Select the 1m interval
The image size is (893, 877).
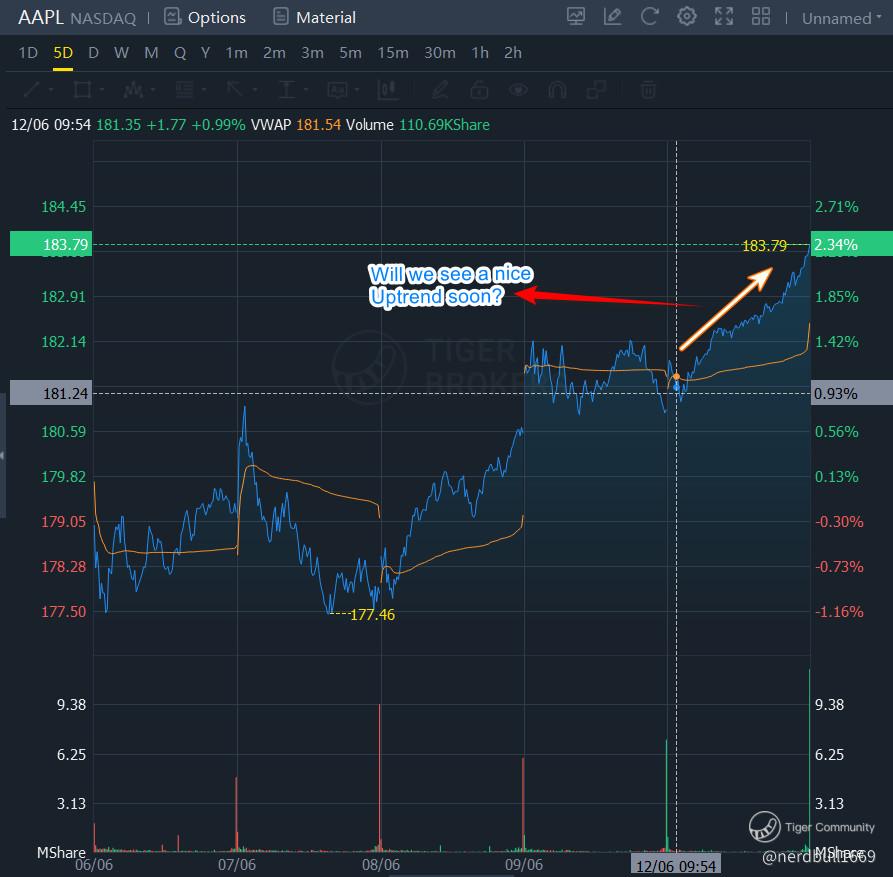pos(236,53)
